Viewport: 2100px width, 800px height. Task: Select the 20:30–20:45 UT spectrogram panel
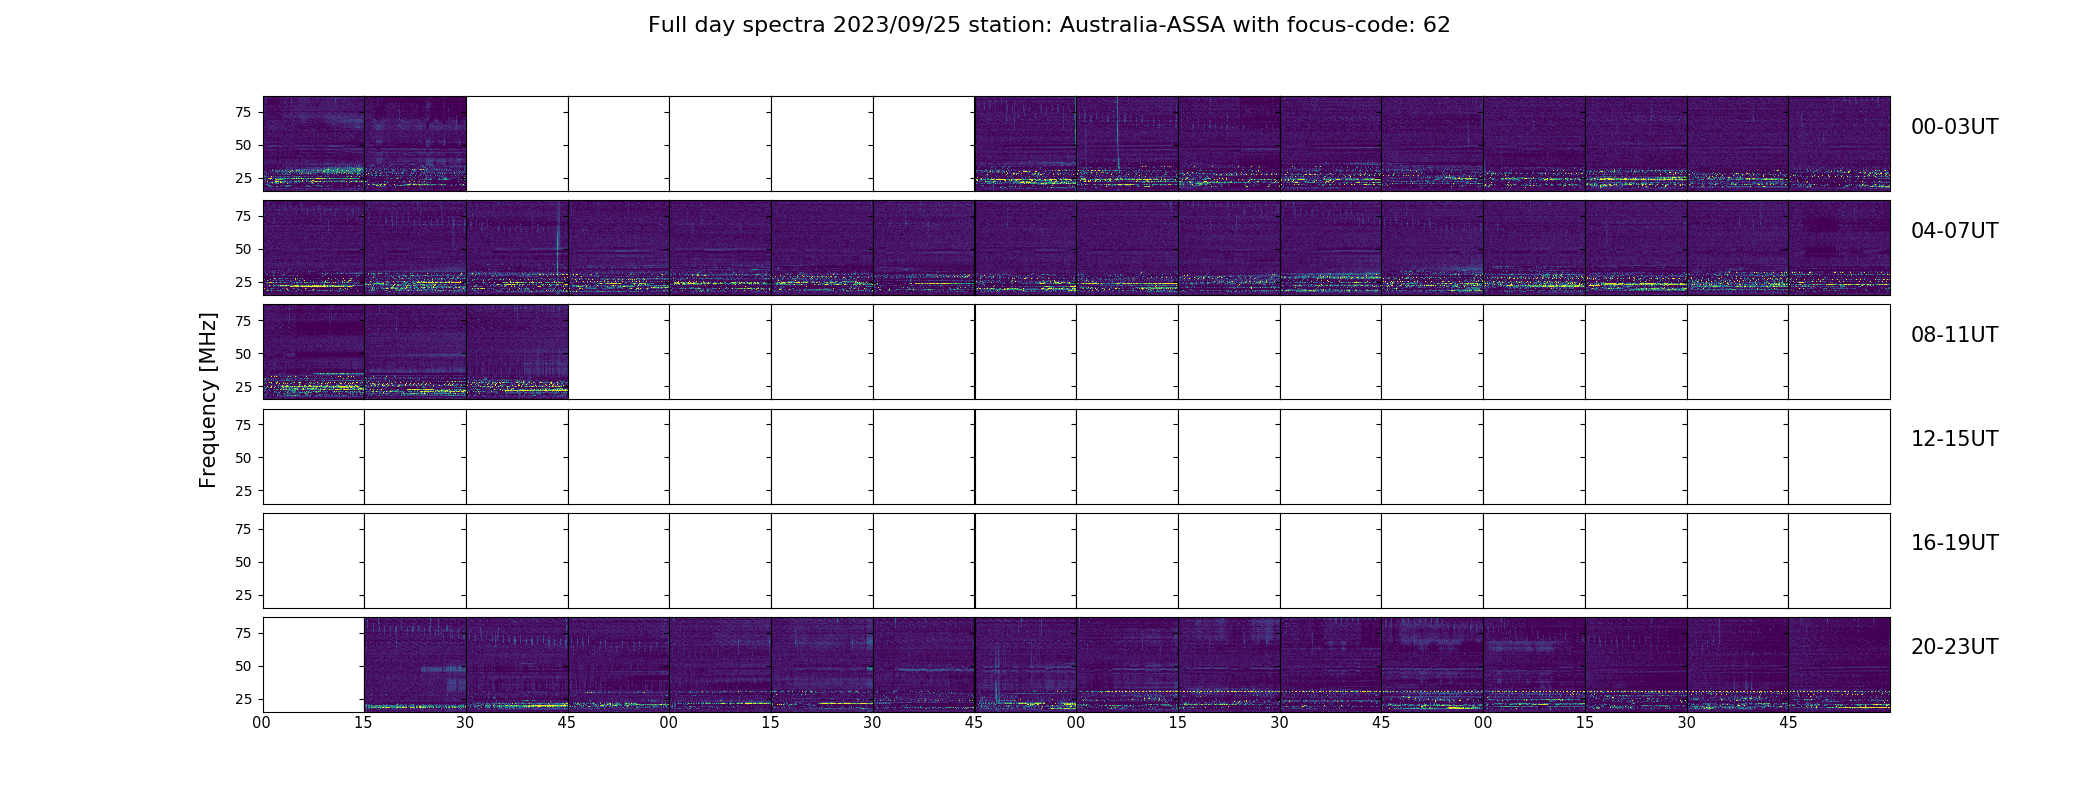click(517, 665)
